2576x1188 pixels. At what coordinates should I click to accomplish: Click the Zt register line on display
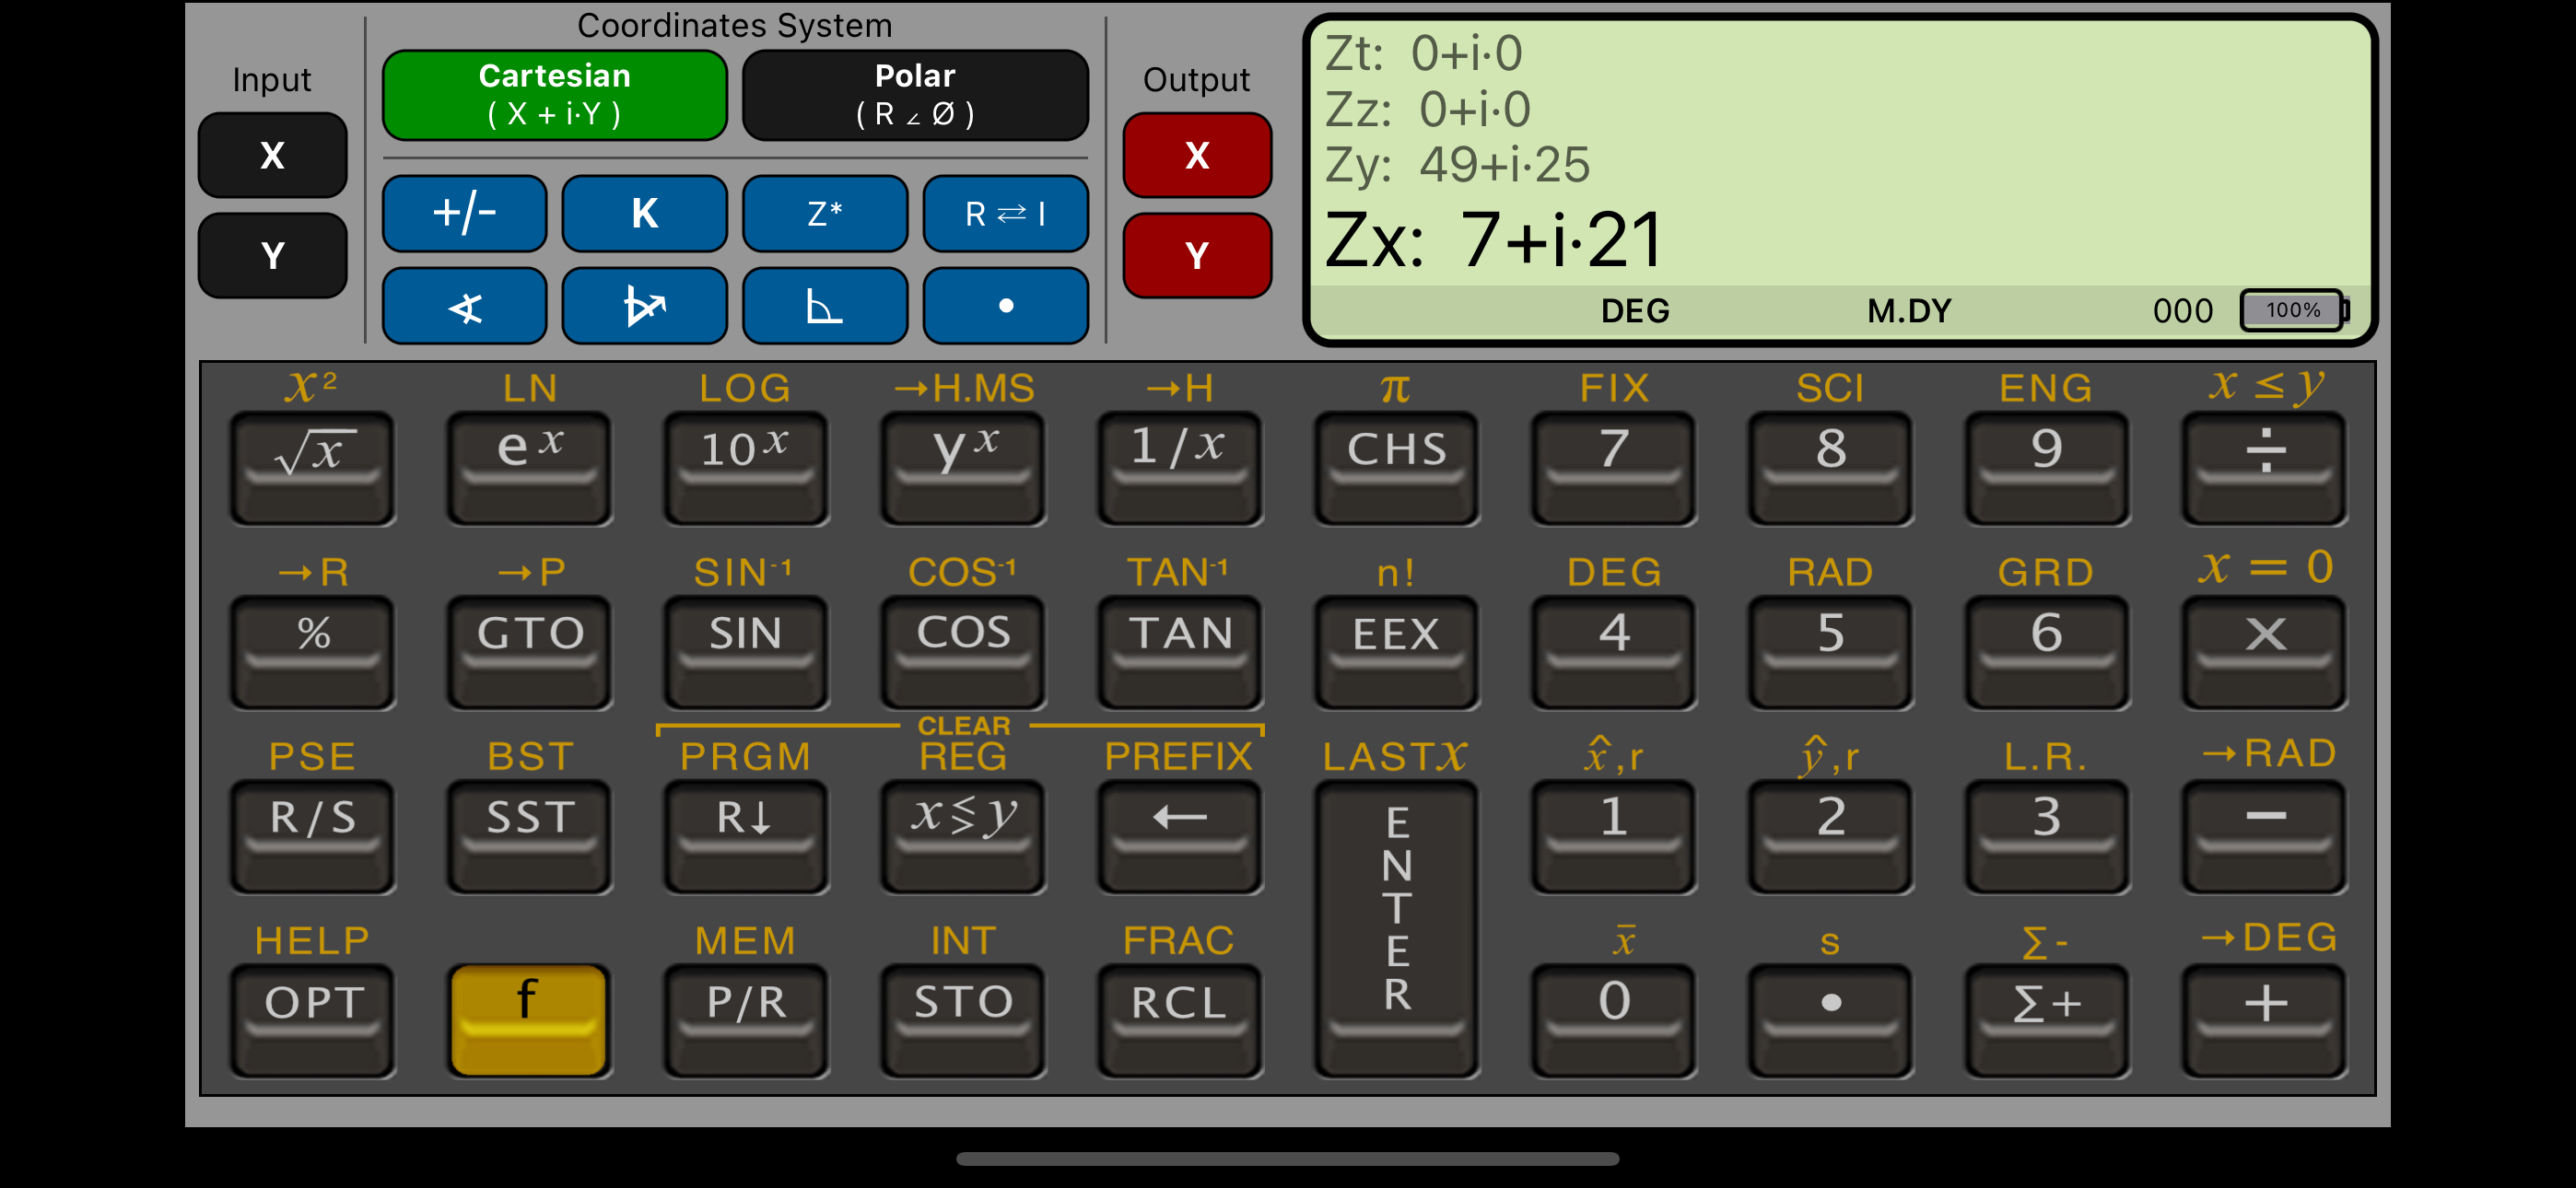[1423, 53]
